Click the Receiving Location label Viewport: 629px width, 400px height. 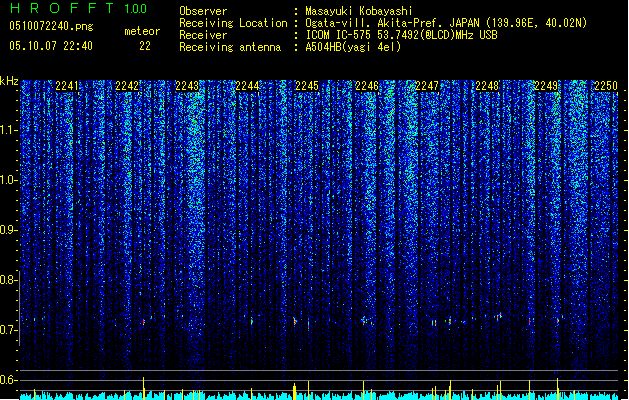(x=233, y=23)
